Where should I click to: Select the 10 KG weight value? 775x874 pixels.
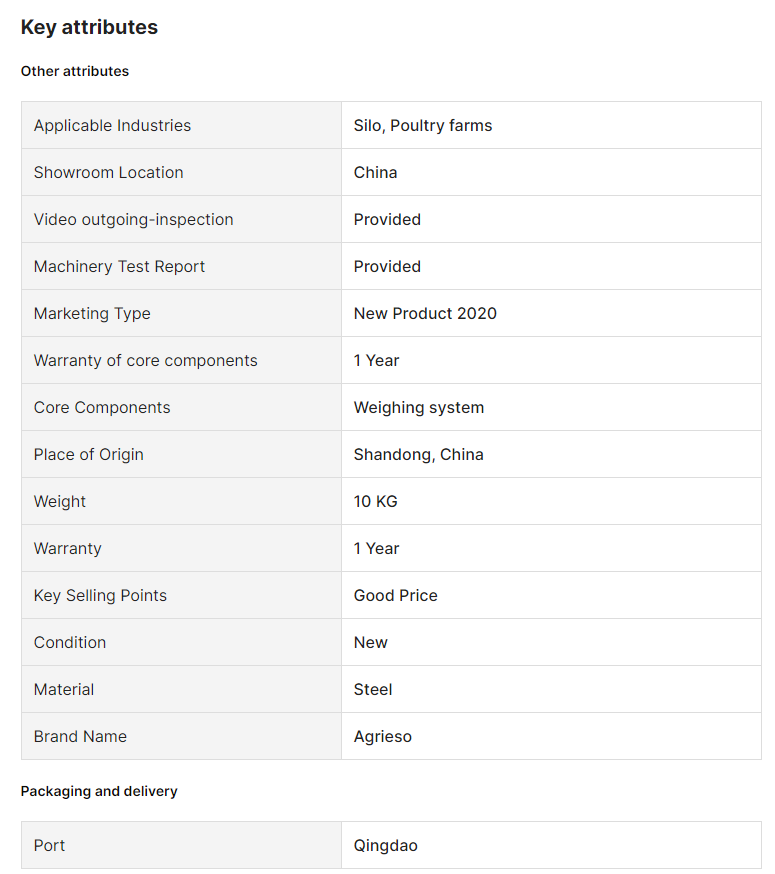[x=375, y=502]
